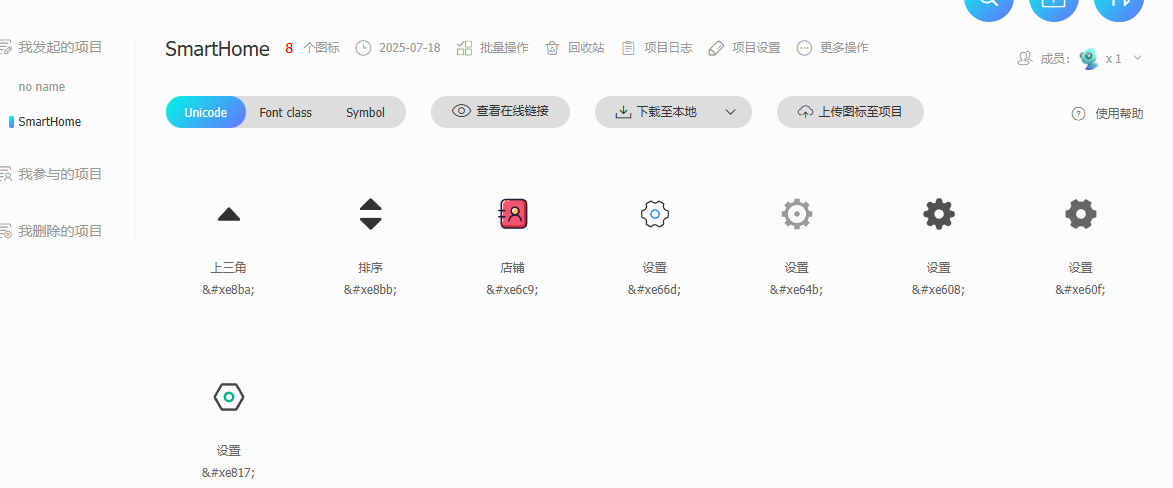Click the search round button at top
Viewport: 1173px width, 488px height.
pyautogui.click(x=989, y=7)
